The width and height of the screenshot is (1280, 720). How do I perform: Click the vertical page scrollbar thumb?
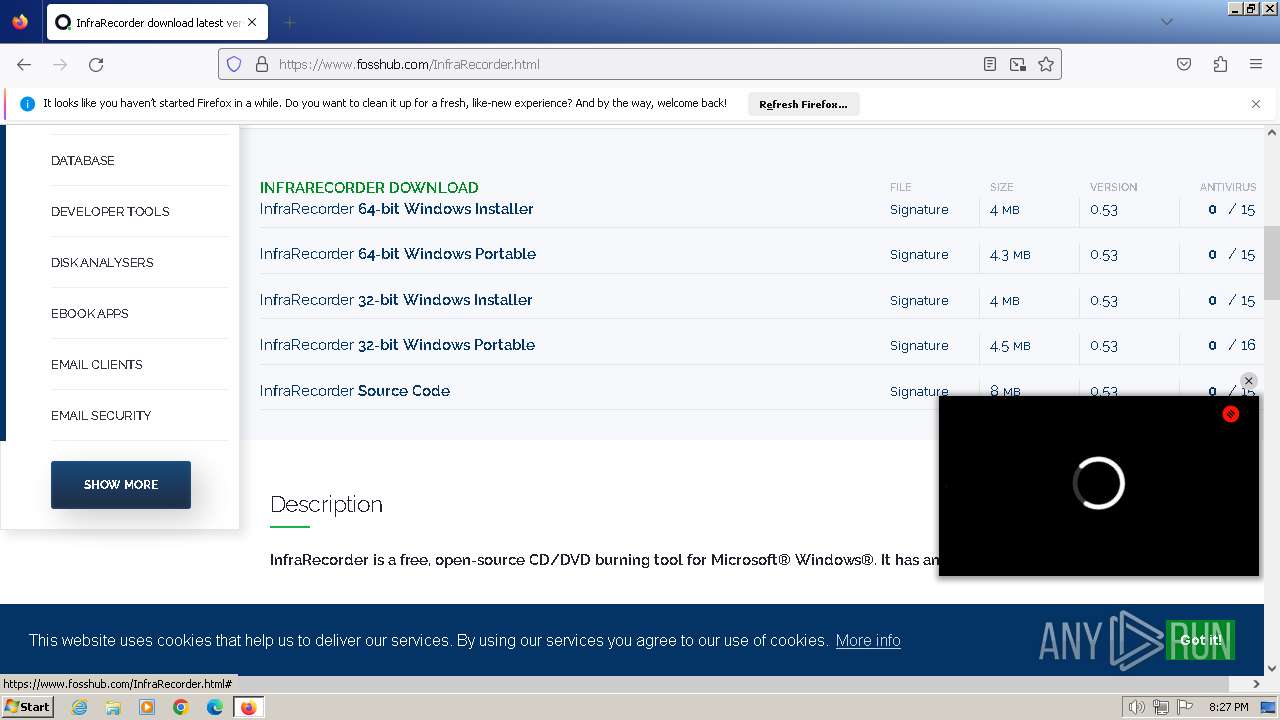pos(1272,262)
